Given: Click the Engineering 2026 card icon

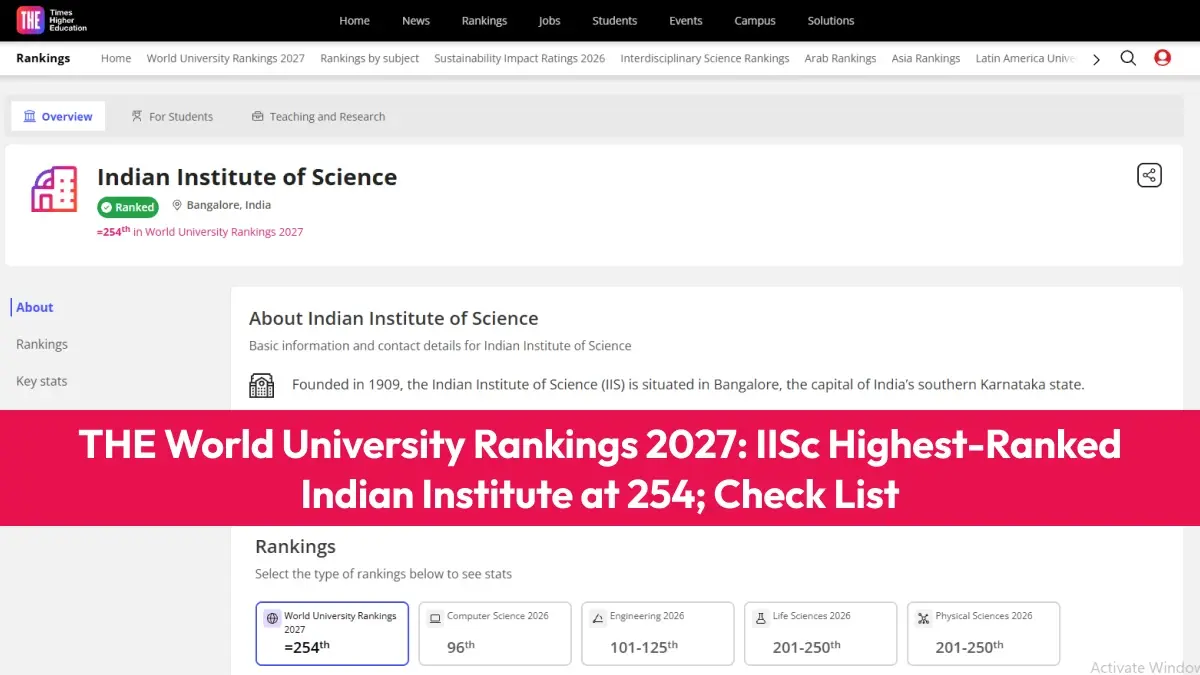Looking at the screenshot, I should coord(598,619).
